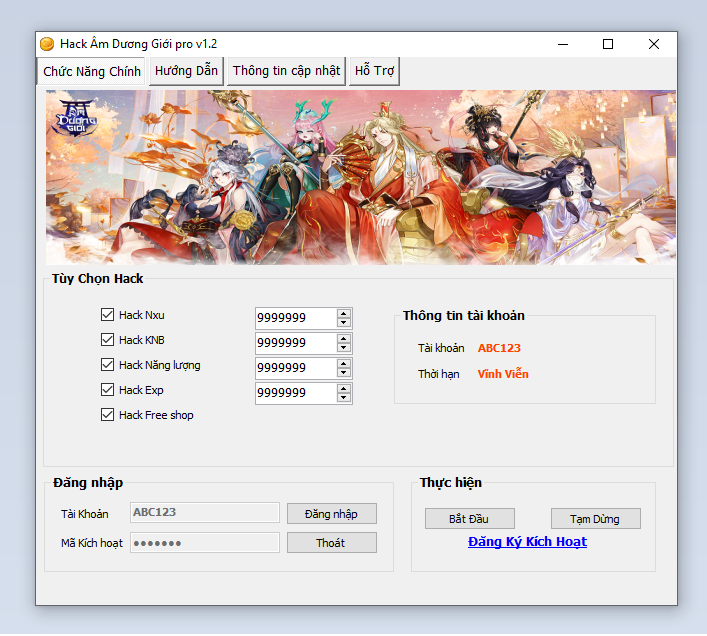Uncheck the Hack Free shop option
Viewport: 707px width, 636px height.
click(x=108, y=415)
